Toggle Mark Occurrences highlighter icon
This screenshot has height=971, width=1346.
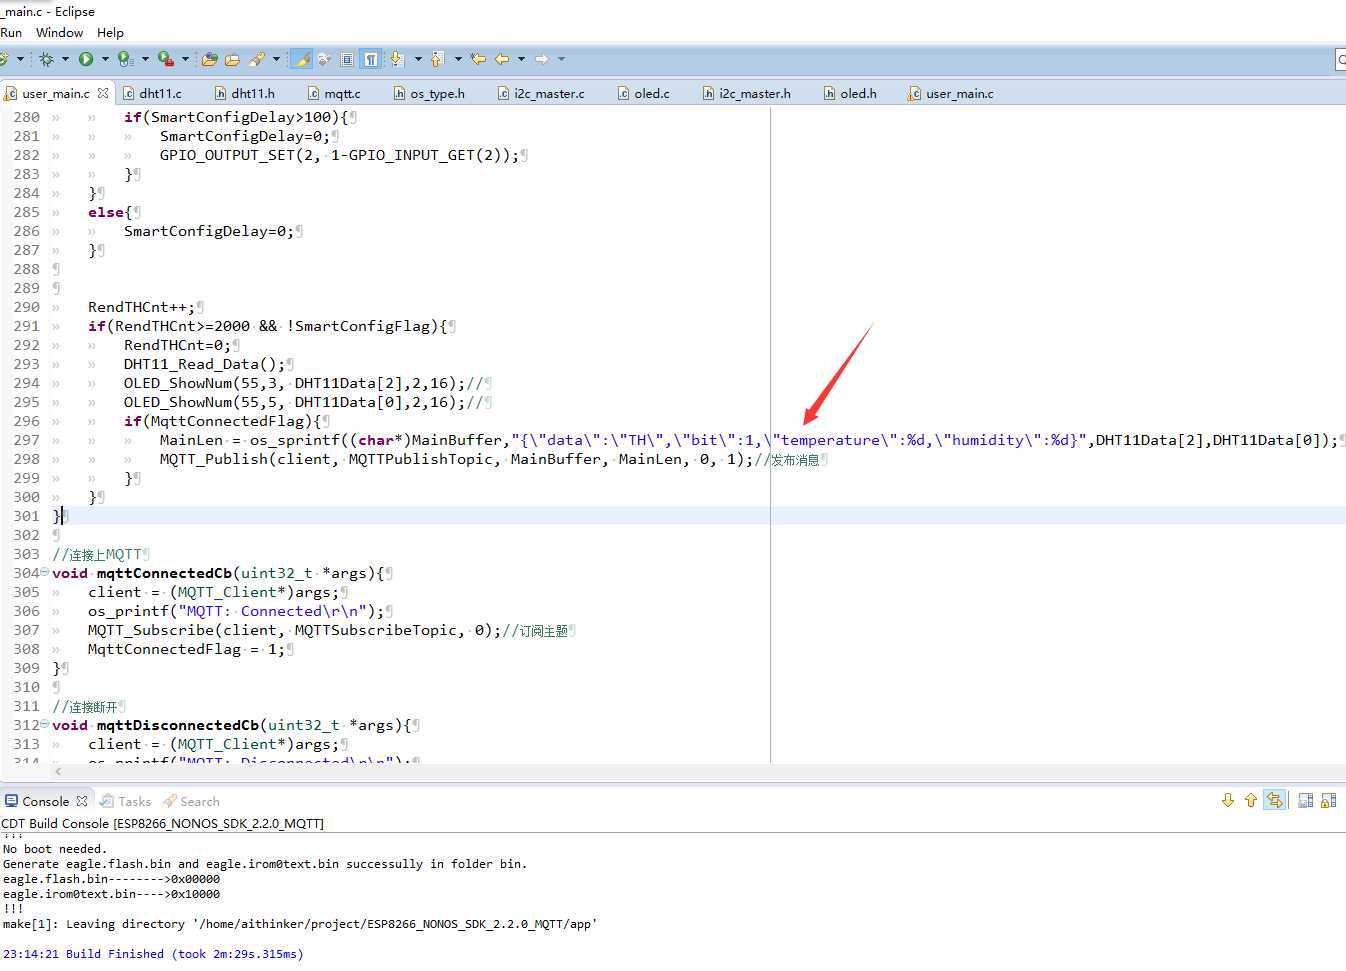[x=301, y=59]
